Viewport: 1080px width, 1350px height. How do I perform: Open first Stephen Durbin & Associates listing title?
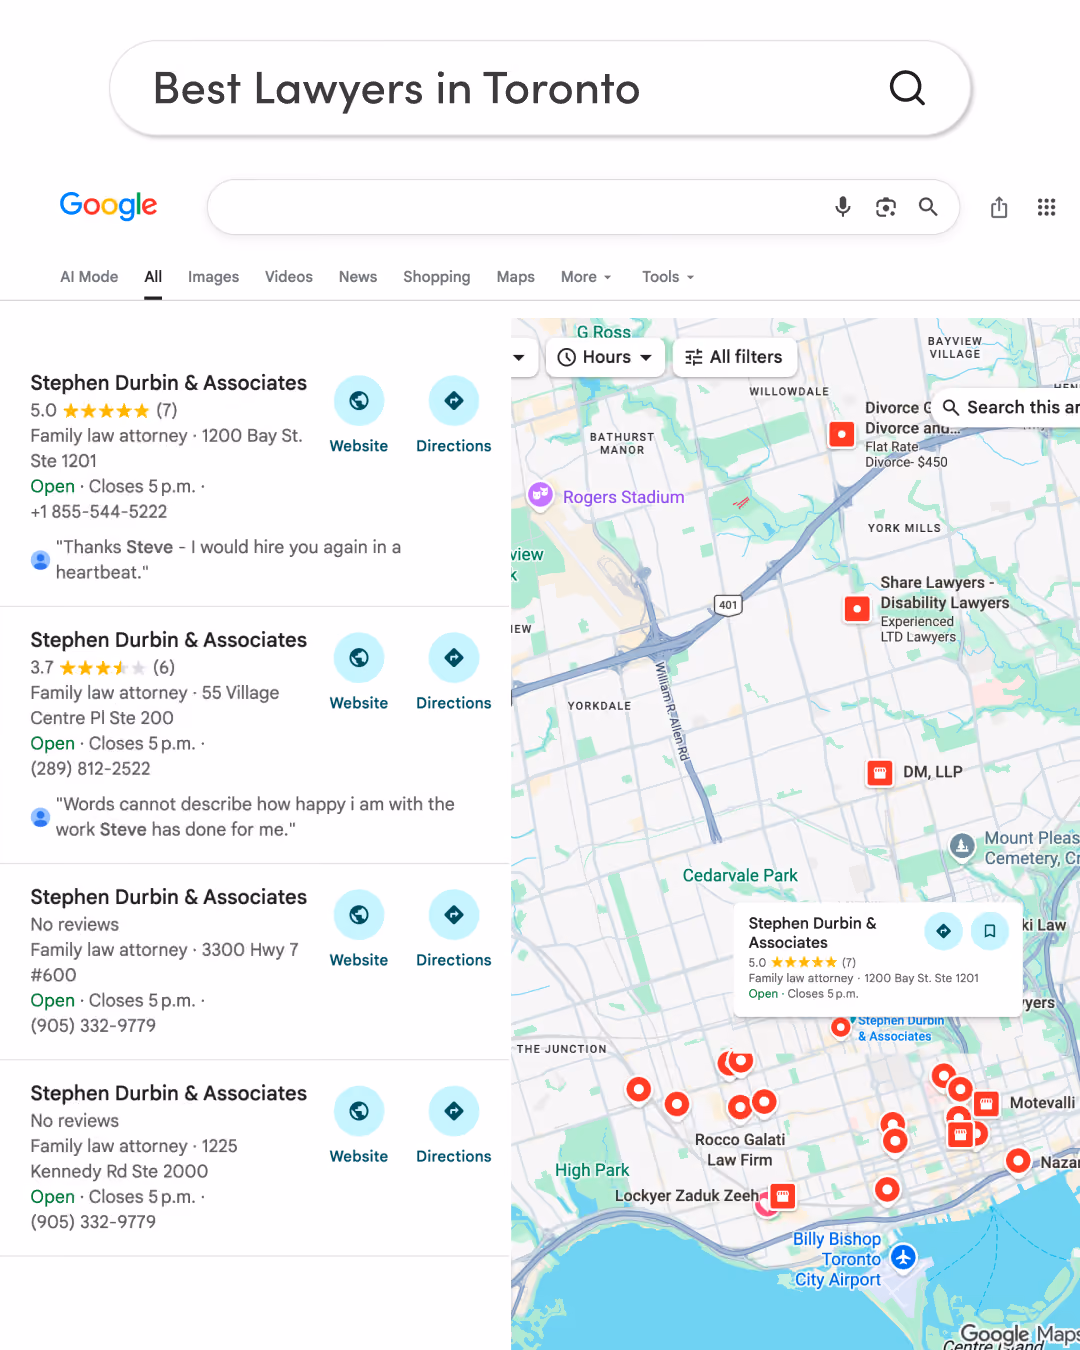(x=168, y=383)
